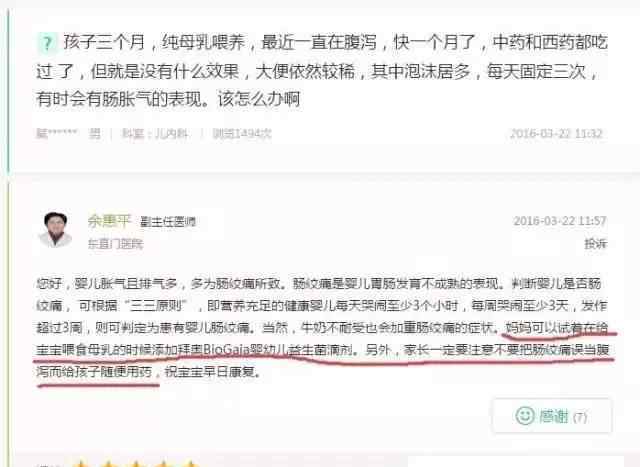
Task: Click the green question mark icon
Action: click(x=47, y=43)
